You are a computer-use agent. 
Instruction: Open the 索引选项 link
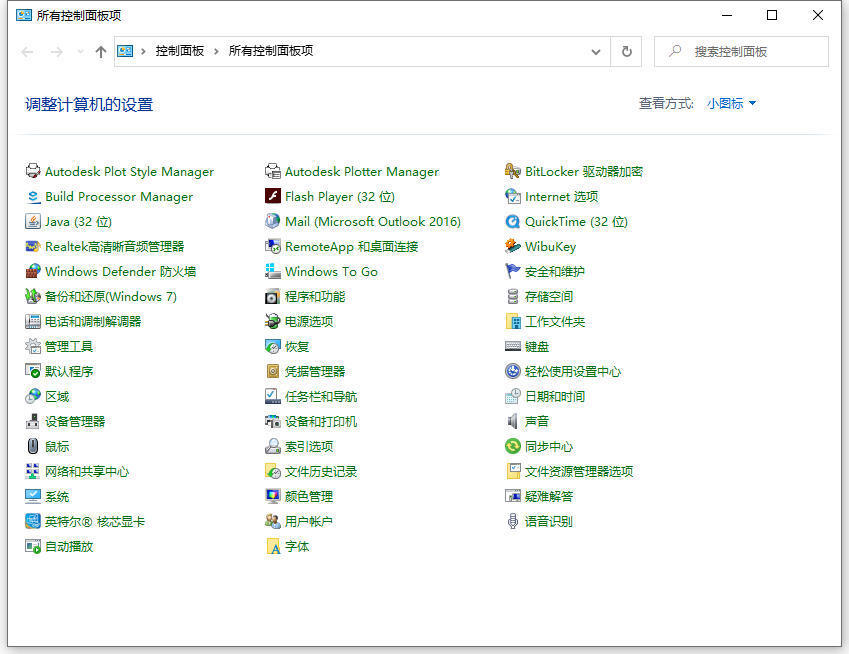point(309,447)
